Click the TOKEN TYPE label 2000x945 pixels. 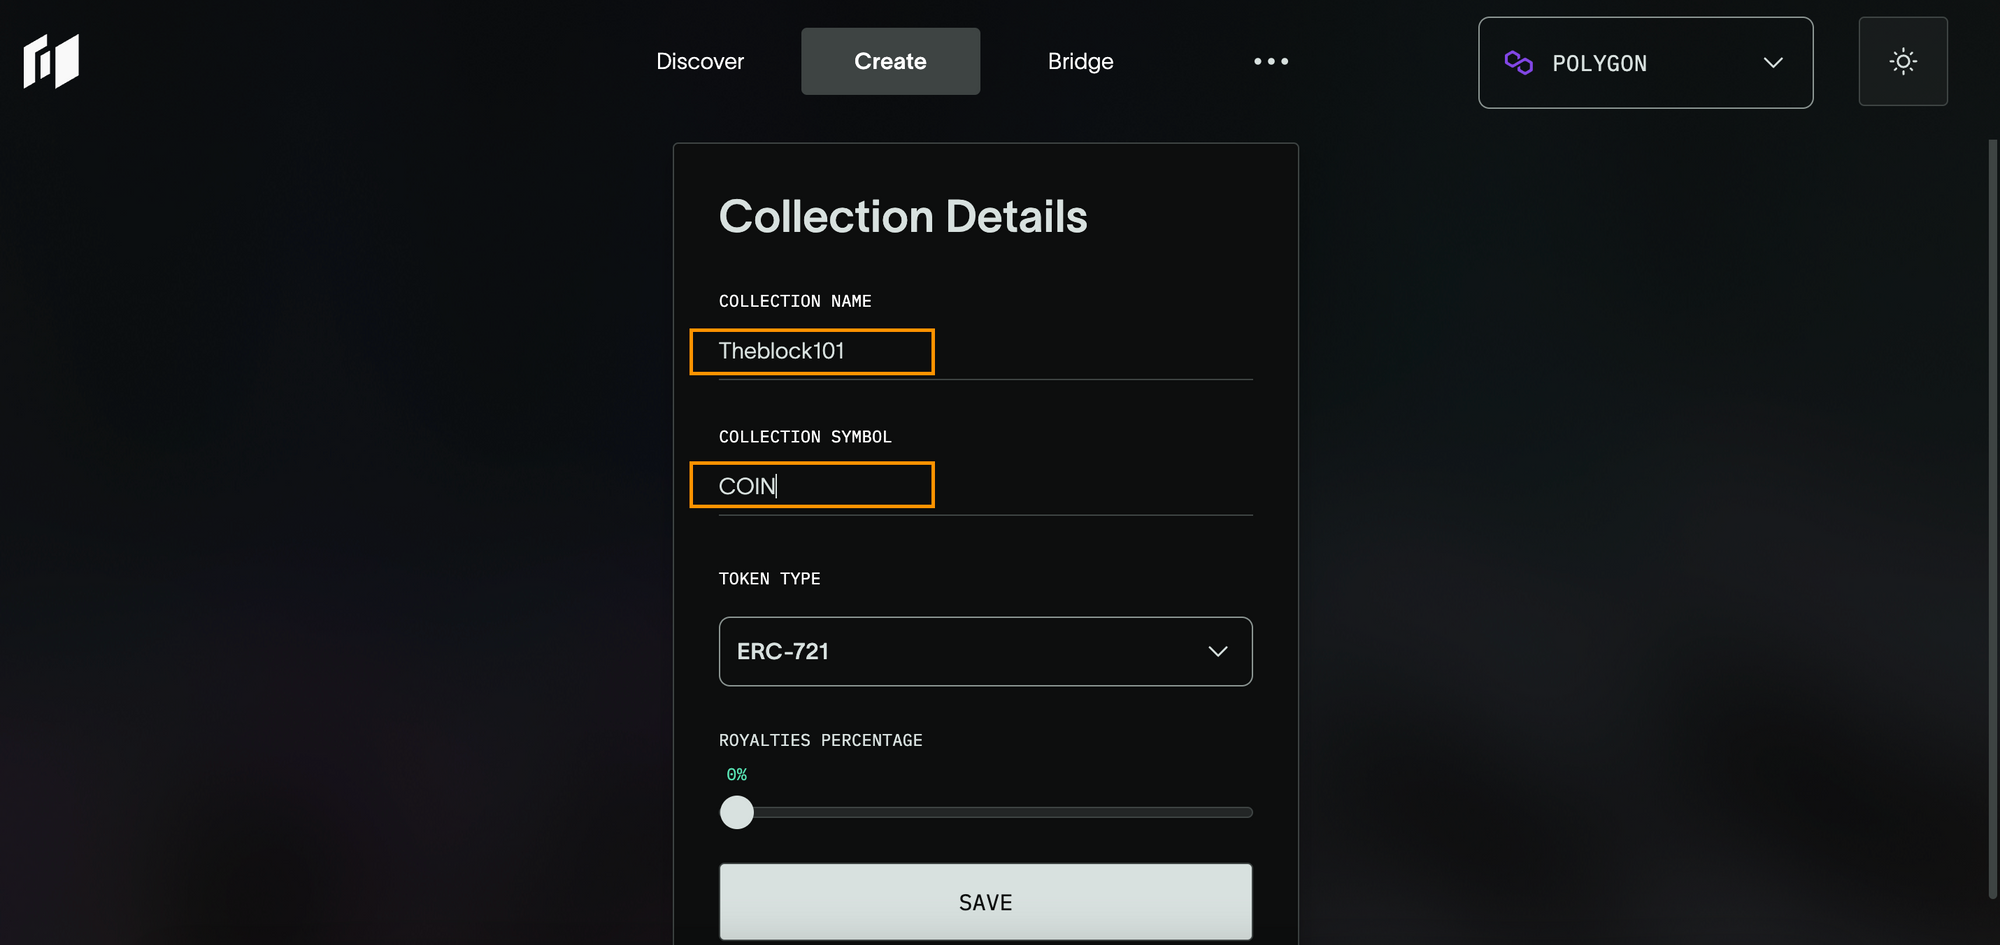(x=769, y=579)
